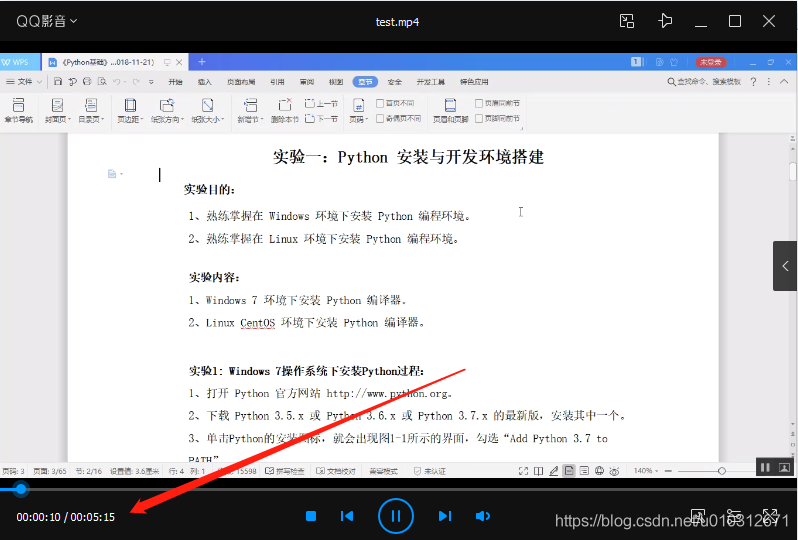The height and width of the screenshot is (540, 798).
Task: Open the 开发工具 ribbon tab
Action: [431, 82]
